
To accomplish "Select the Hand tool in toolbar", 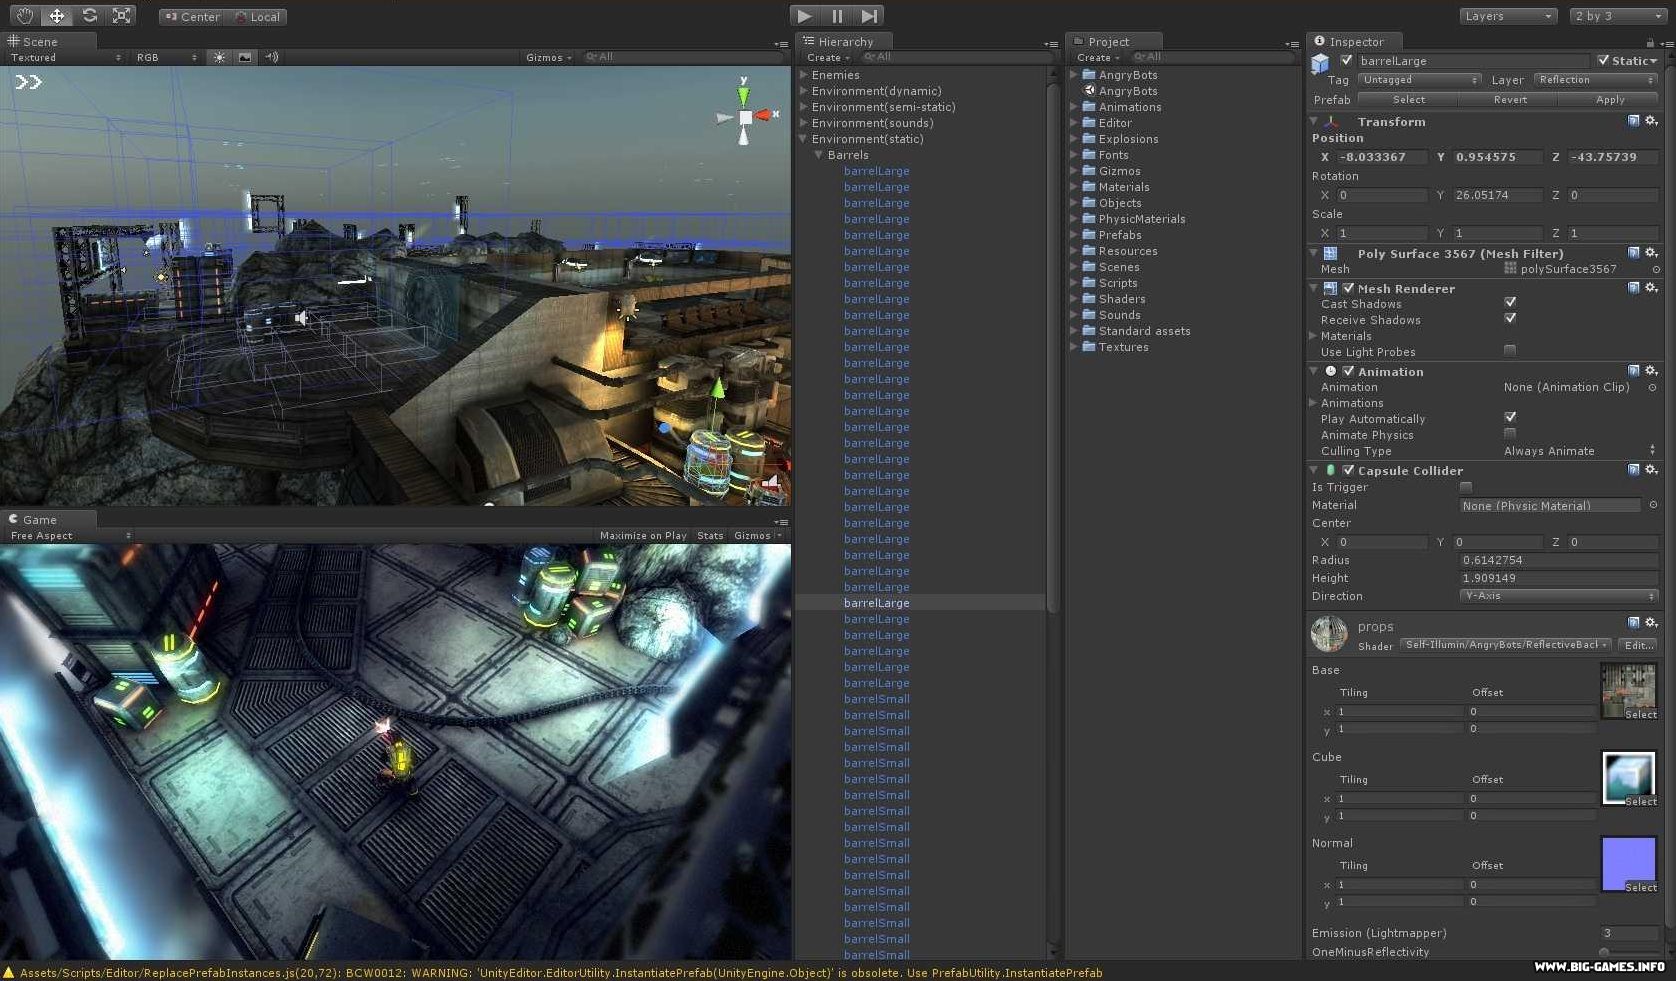I will click(24, 16).
